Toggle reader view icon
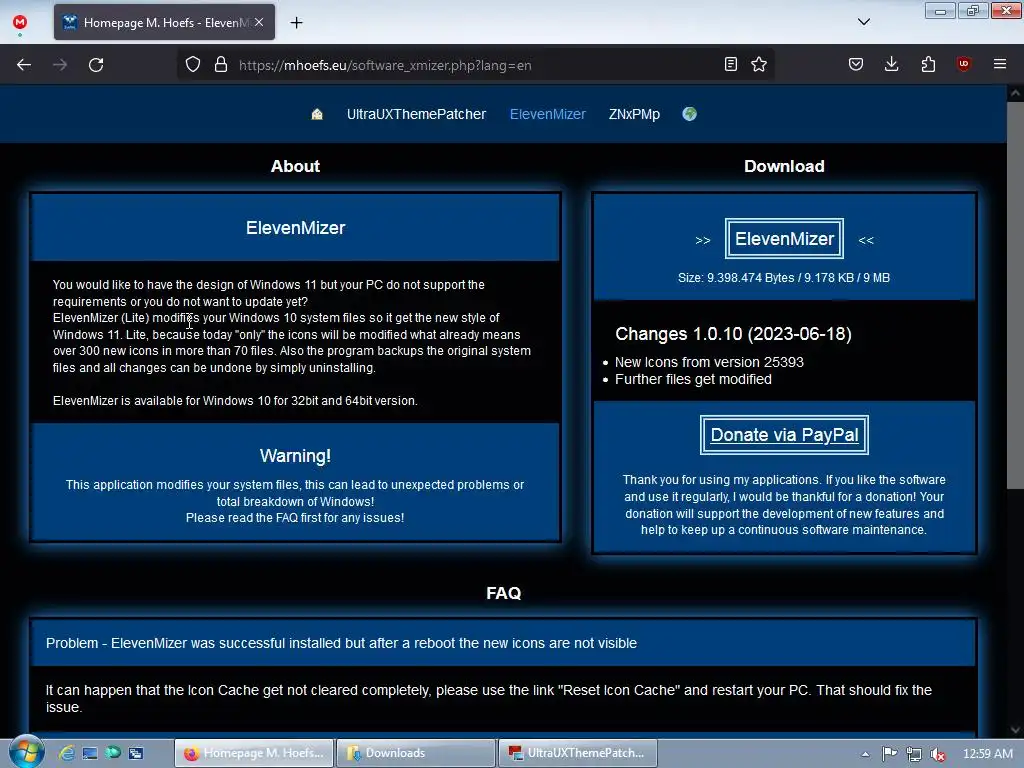This screenshot has height=768, width=1024. [x=731, y=64]
